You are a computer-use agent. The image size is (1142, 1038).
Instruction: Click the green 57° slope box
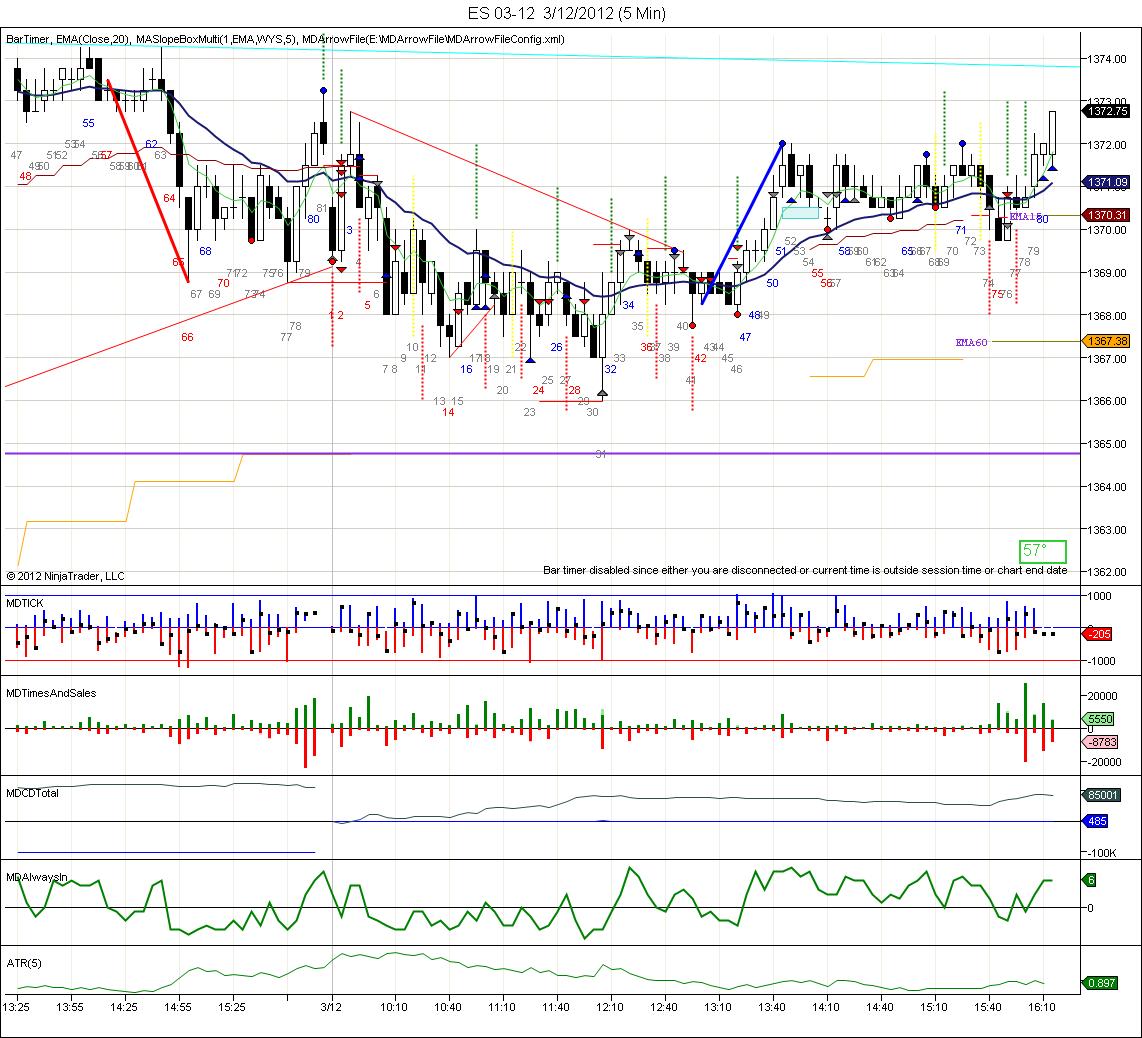pos(1042,551)
